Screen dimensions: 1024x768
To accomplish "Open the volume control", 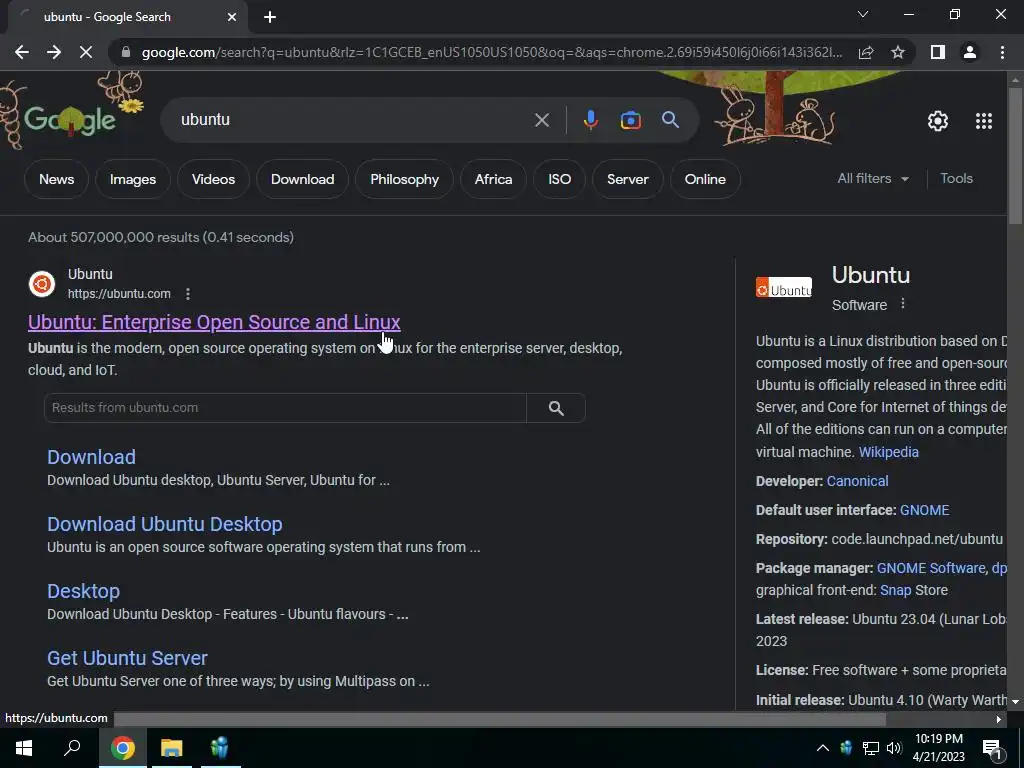I will pos(894,748).
